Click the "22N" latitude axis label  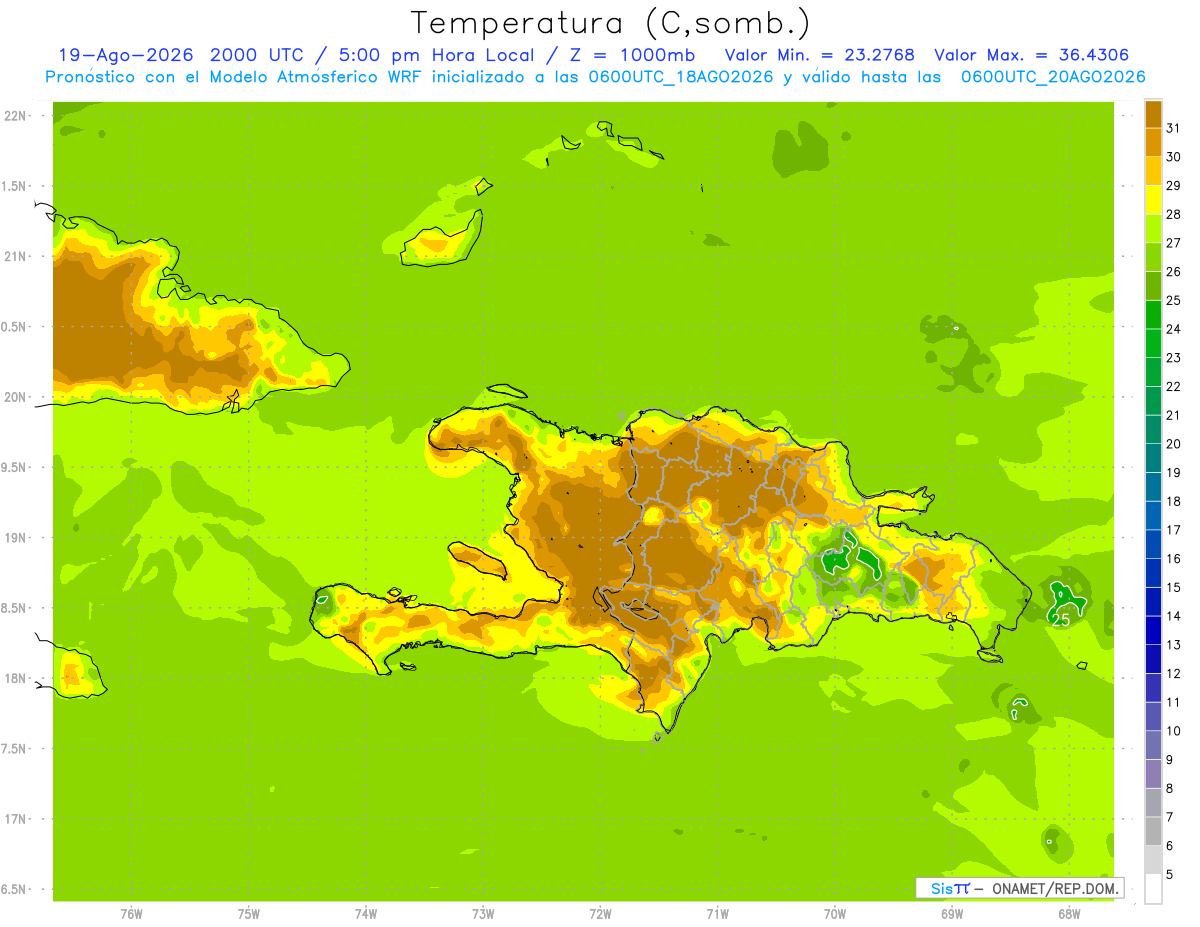coord(14,116)
